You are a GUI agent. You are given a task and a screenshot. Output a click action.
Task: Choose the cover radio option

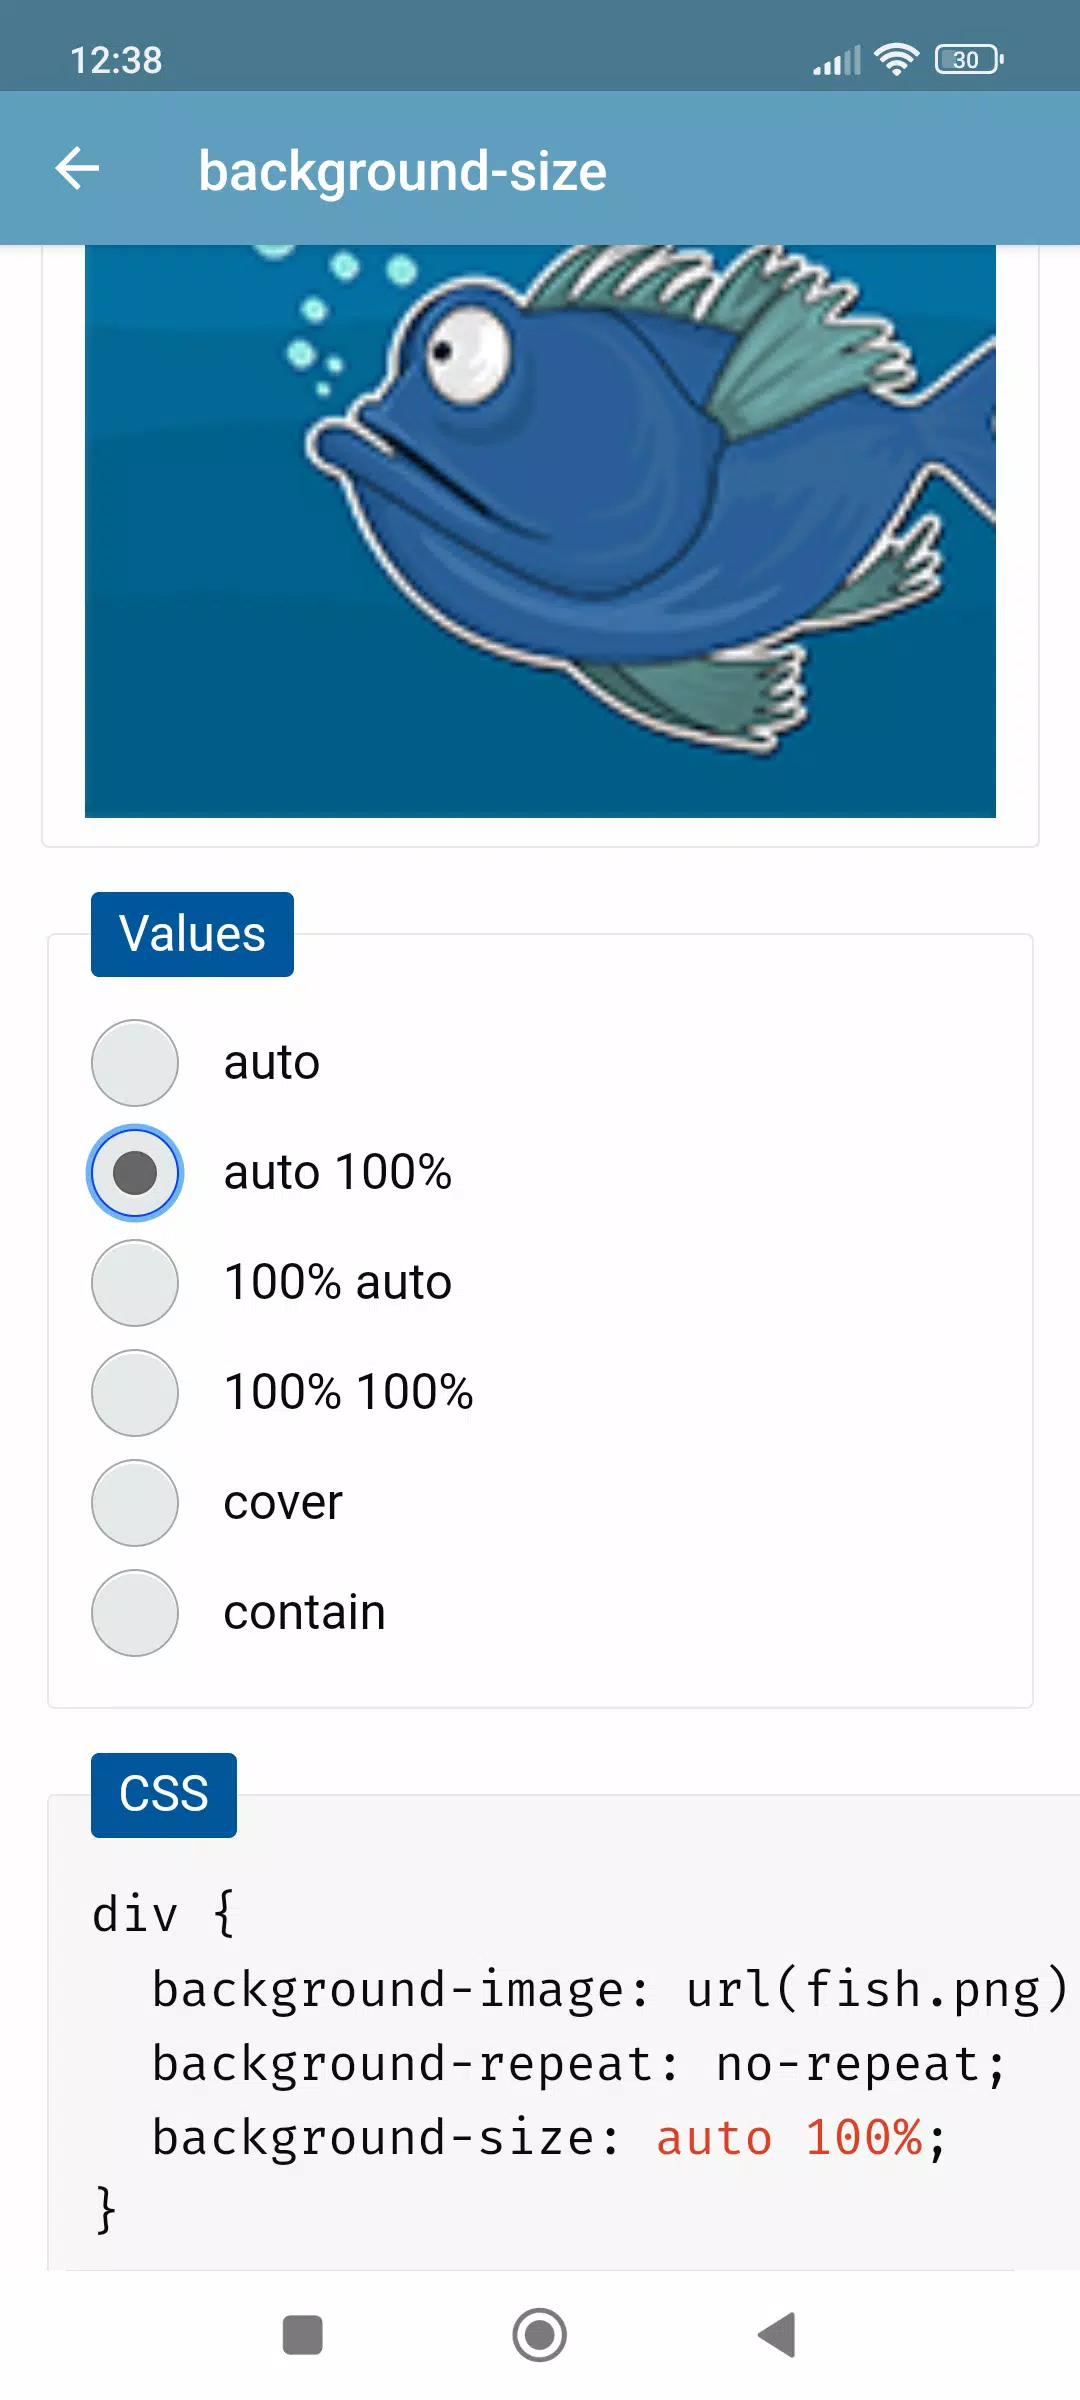[x=135, y=1503]
